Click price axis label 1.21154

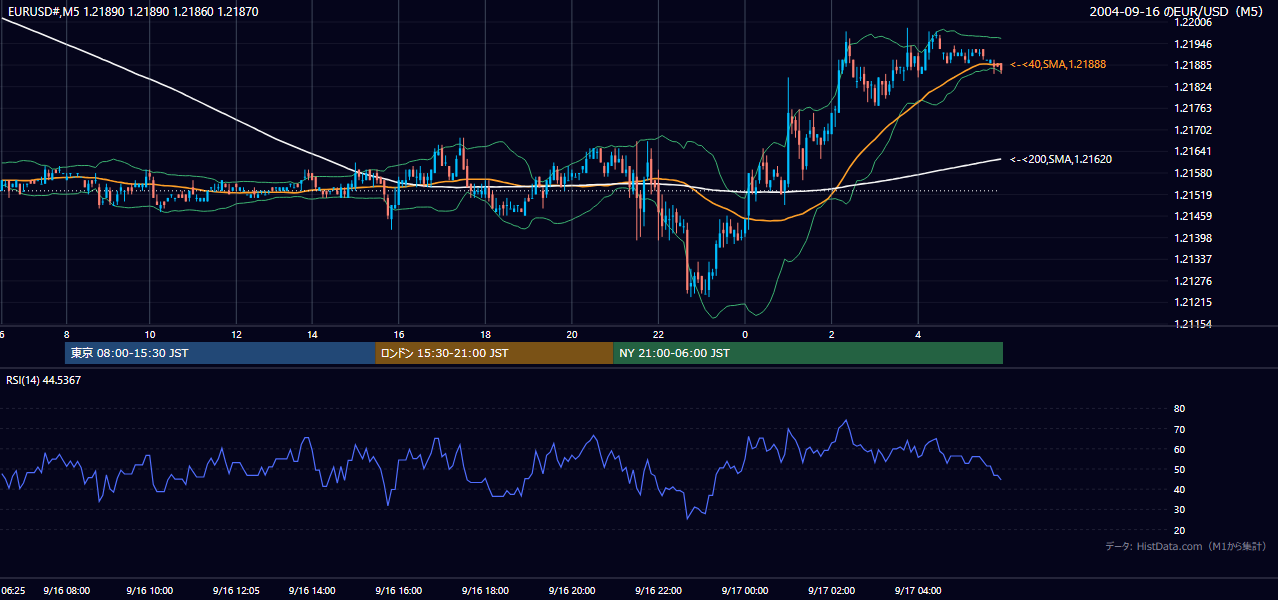point(1192,324)
